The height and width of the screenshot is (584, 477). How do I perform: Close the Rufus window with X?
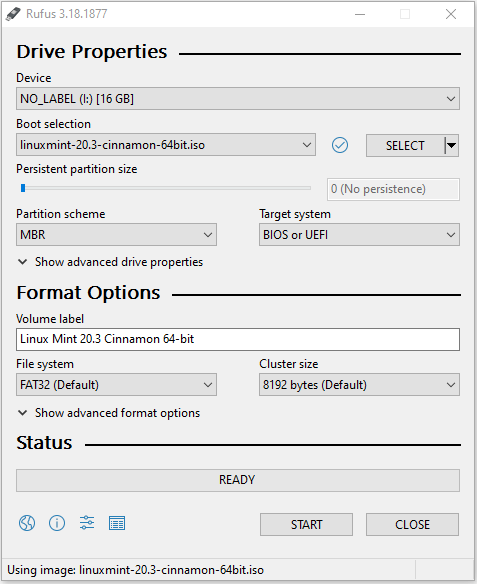click(x=451, y=14)
